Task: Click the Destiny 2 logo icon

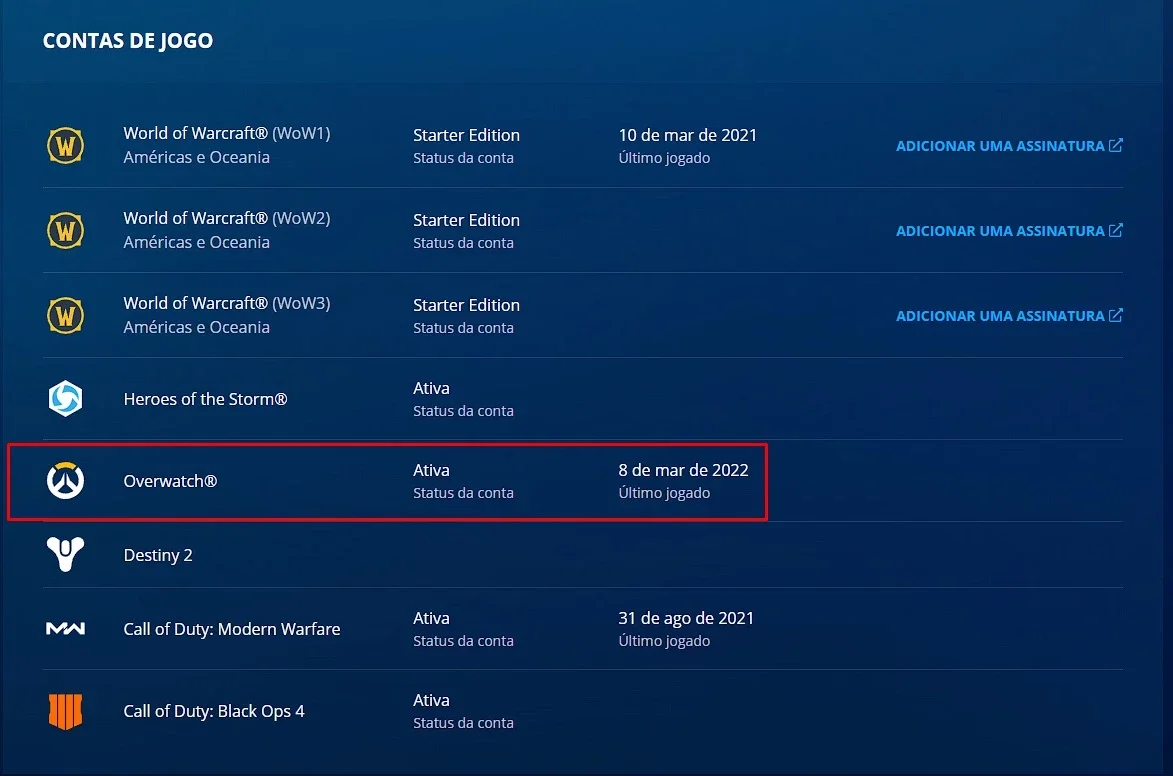Action: [65, 554]
